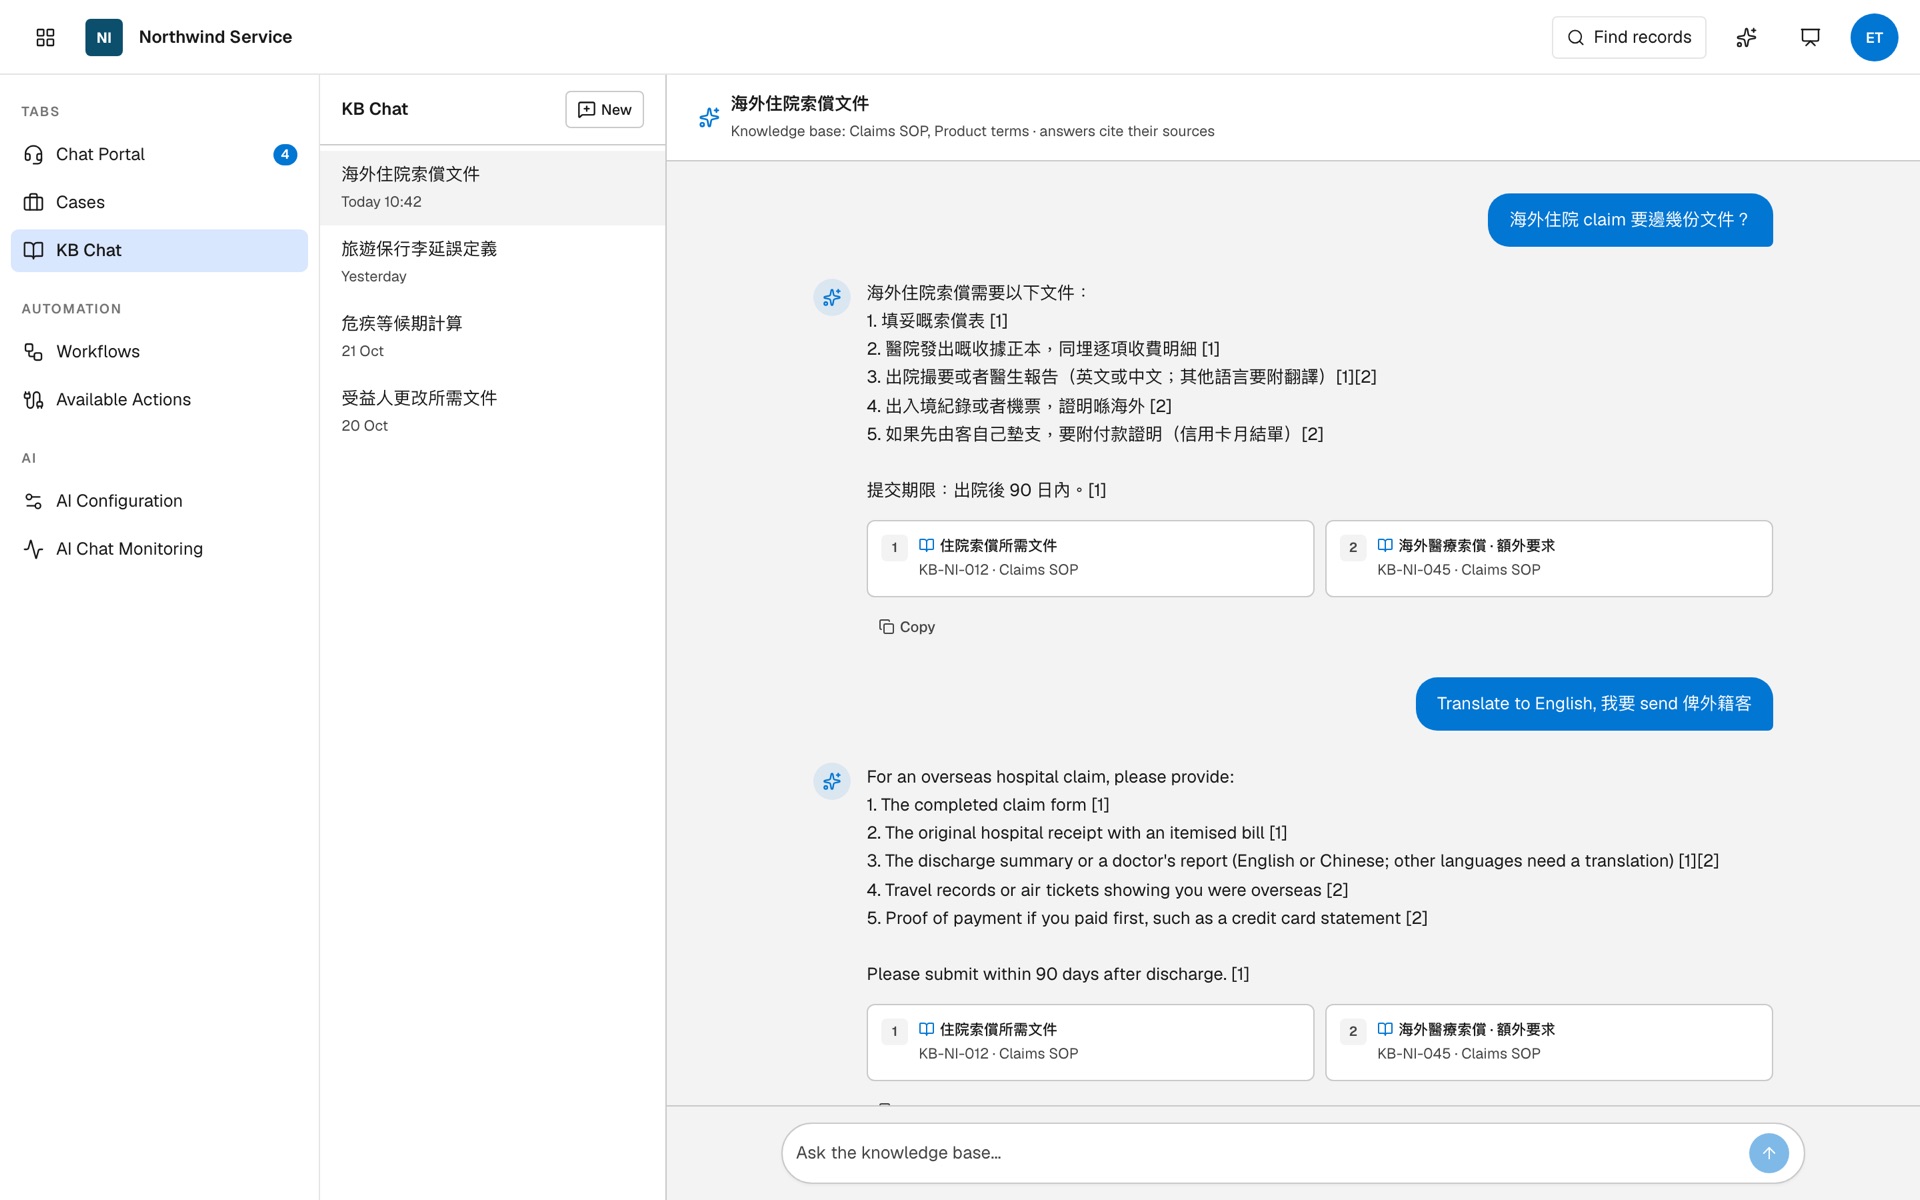This screenshot has height=1200, width=1920.
Task: Click Find records search box
Action: click(x=1628, y=37)
